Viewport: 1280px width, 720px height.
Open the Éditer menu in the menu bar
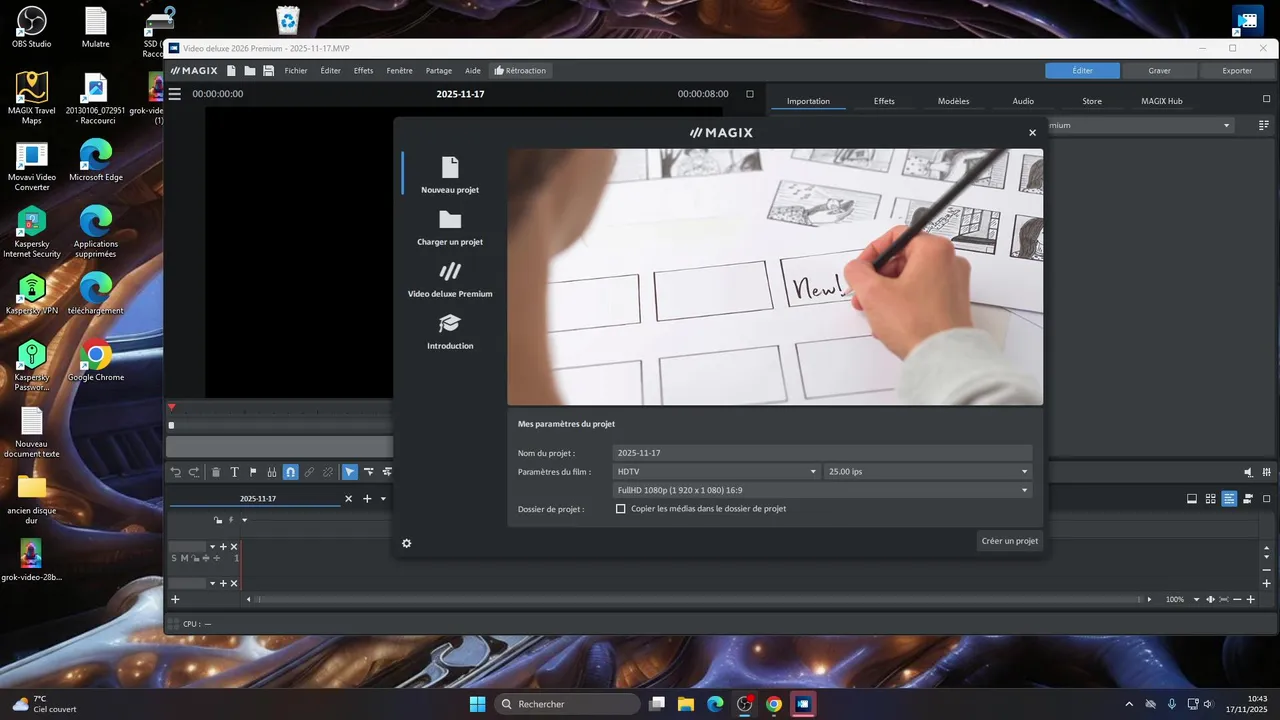point(330,71)
